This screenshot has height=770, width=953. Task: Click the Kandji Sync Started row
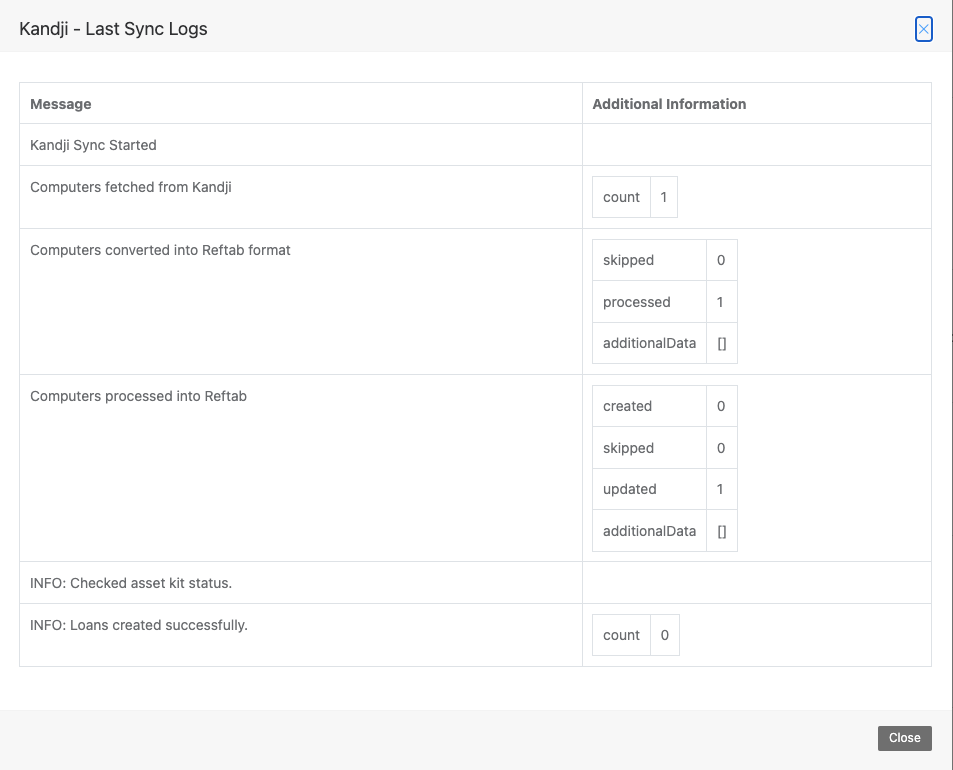(93, 144)
